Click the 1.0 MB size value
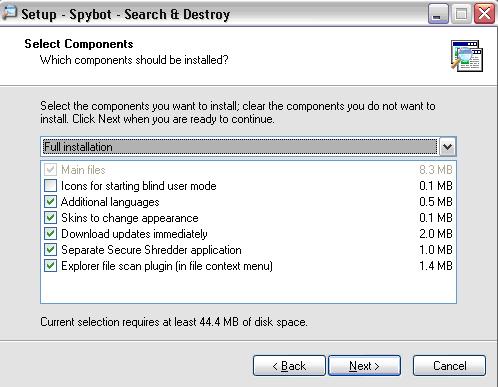Screen dimensions: 498x387 click(x=436, y=250)
